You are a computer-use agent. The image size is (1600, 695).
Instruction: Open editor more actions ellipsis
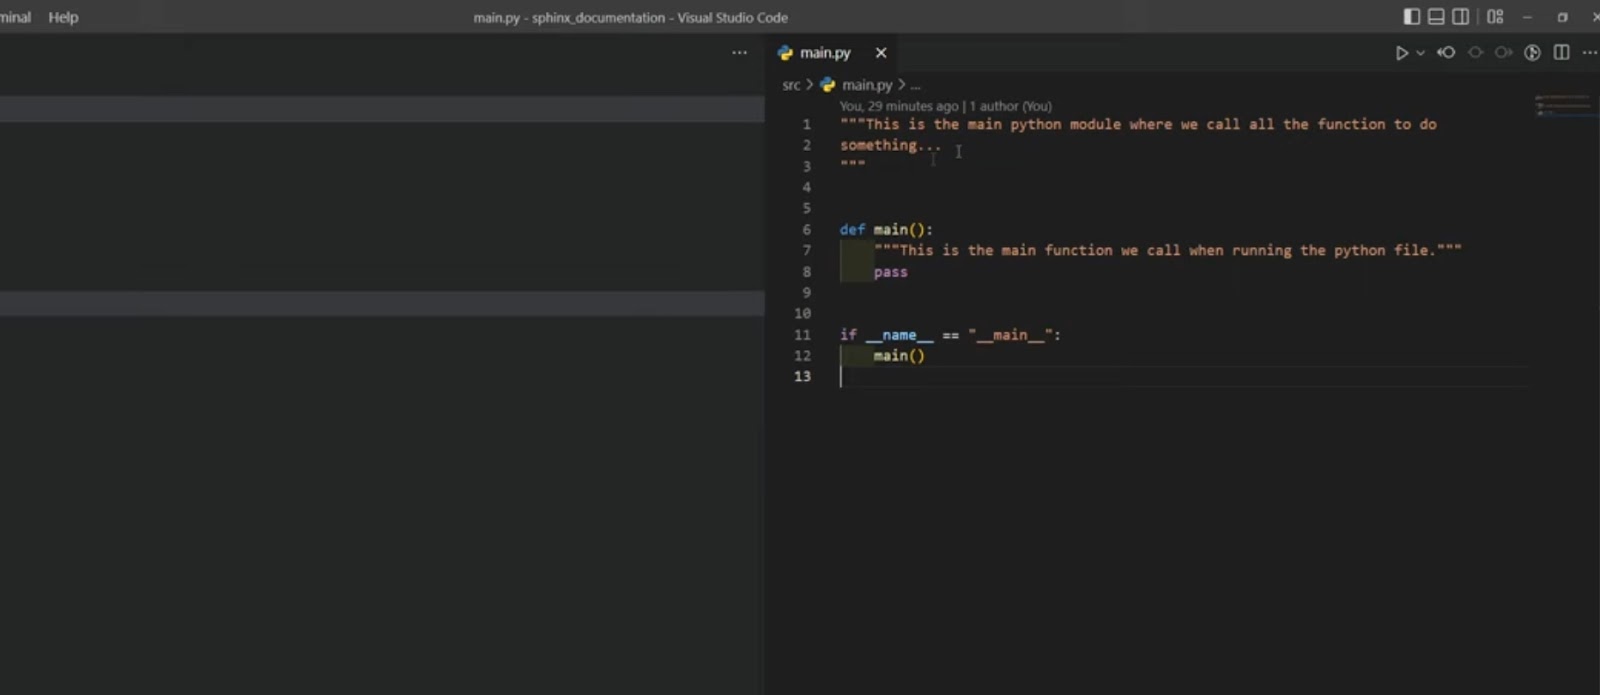[1590, 53]
